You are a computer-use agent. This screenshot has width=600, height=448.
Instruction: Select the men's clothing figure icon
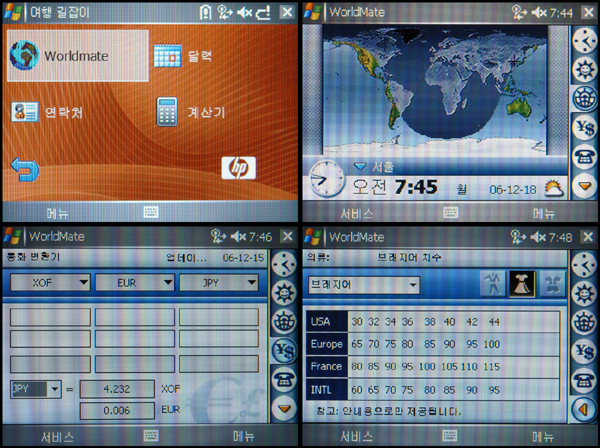click(493, 283)
